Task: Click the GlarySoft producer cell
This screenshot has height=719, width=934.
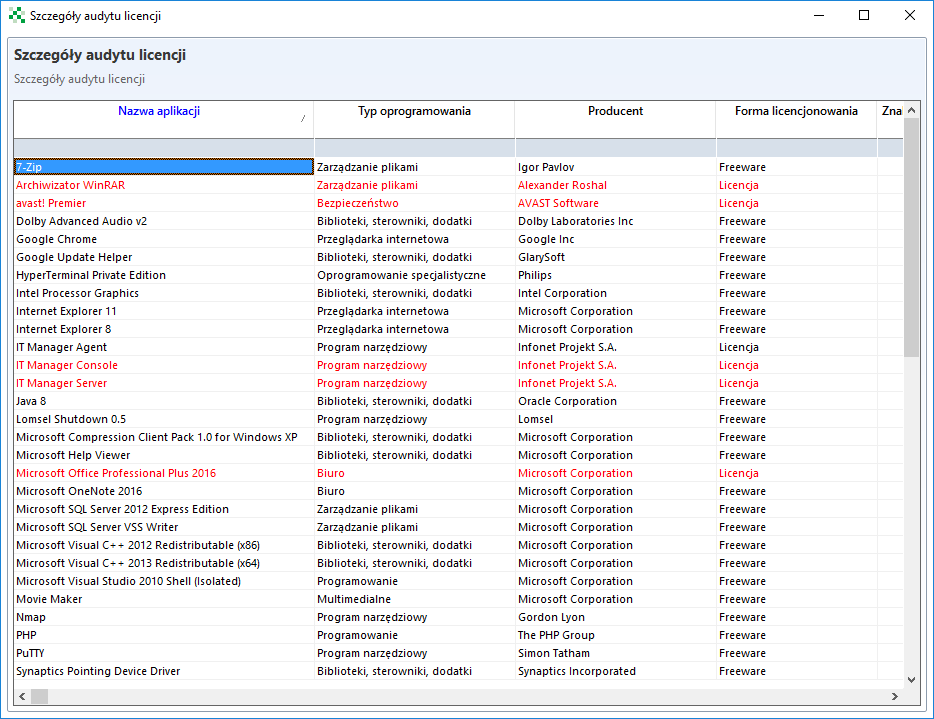Action: [615, 257]
